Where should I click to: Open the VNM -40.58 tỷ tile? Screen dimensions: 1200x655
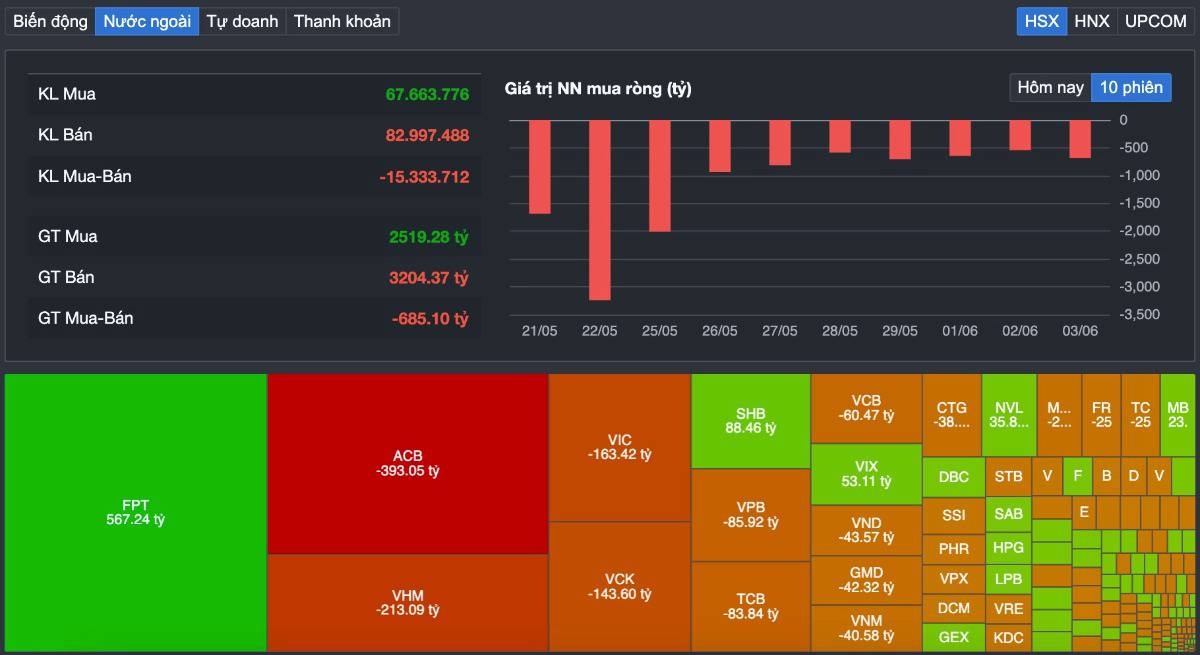866,628
